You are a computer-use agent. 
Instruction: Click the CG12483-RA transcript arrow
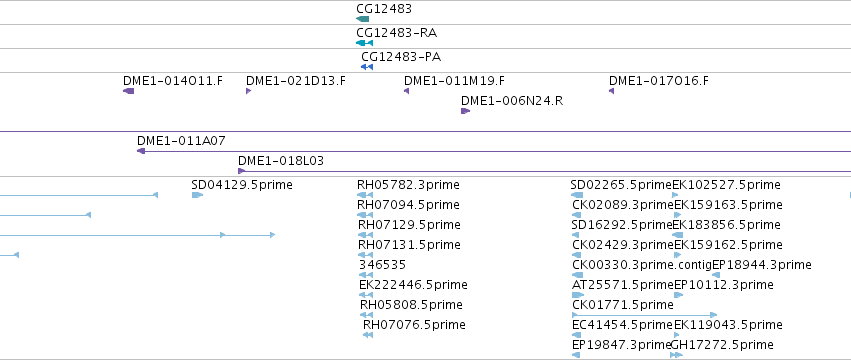click(x=365, y=43)
